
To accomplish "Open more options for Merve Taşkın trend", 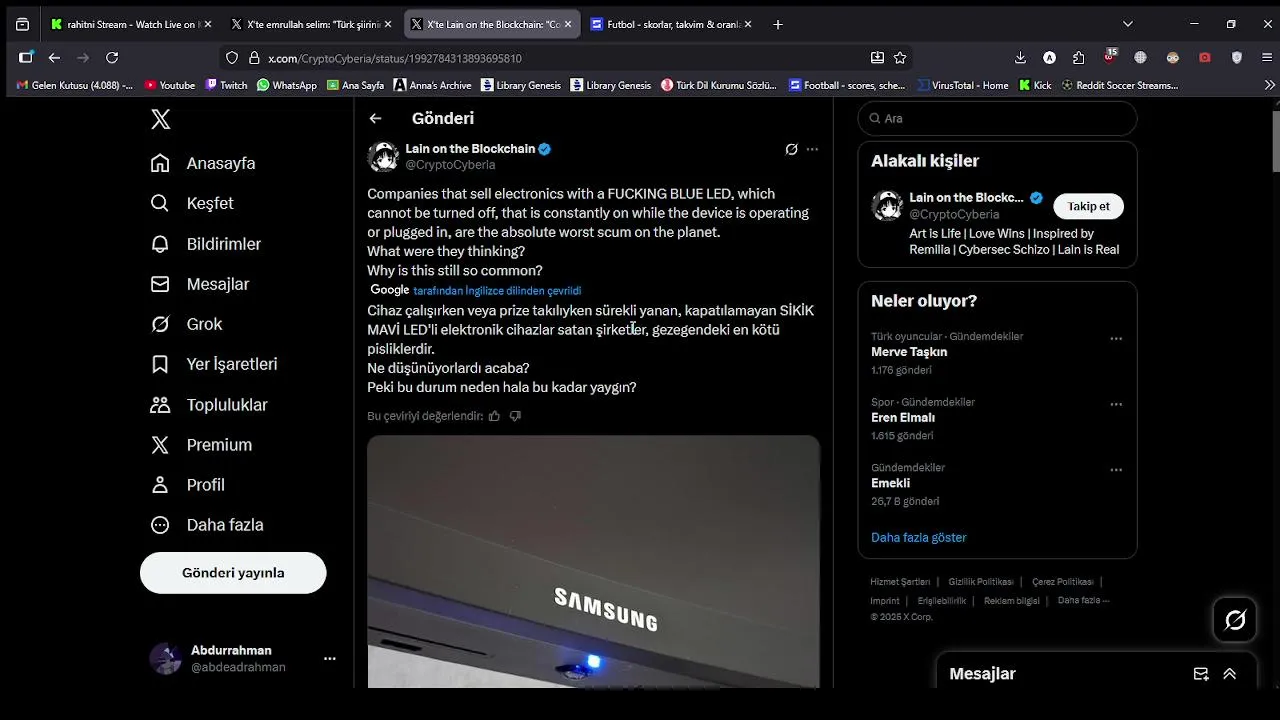I will (x=1116, y=338).
